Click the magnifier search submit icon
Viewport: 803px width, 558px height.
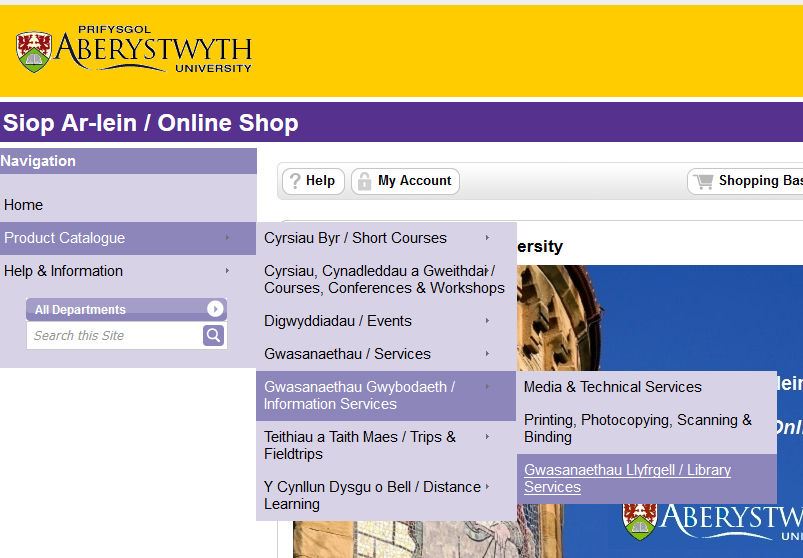pos(214,335)
